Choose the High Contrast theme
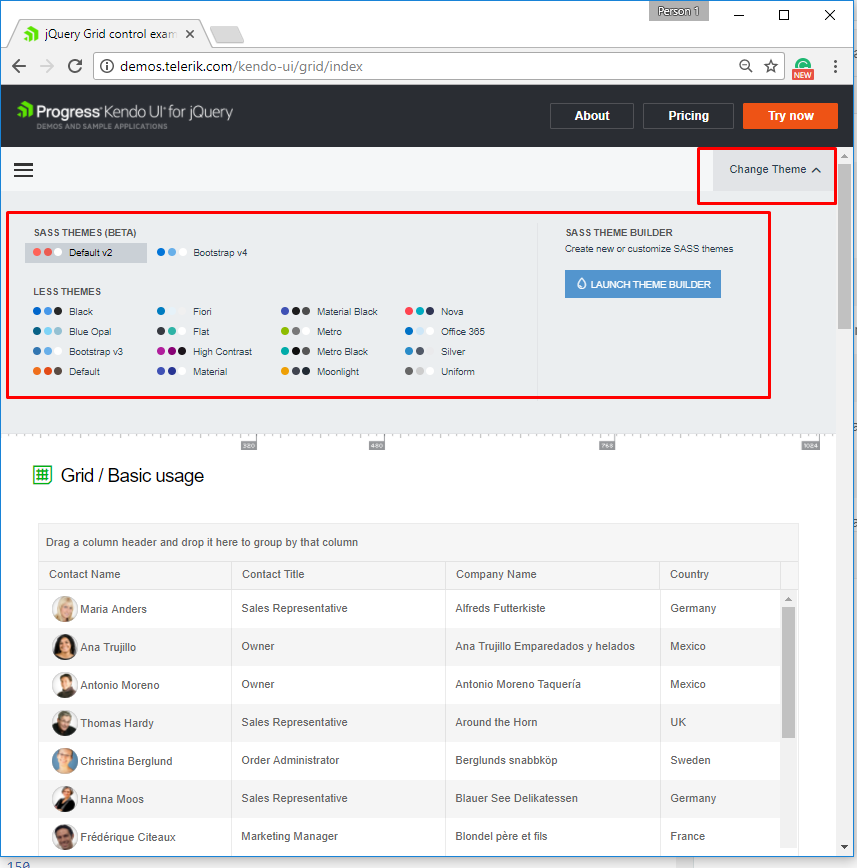 [205, 352]
